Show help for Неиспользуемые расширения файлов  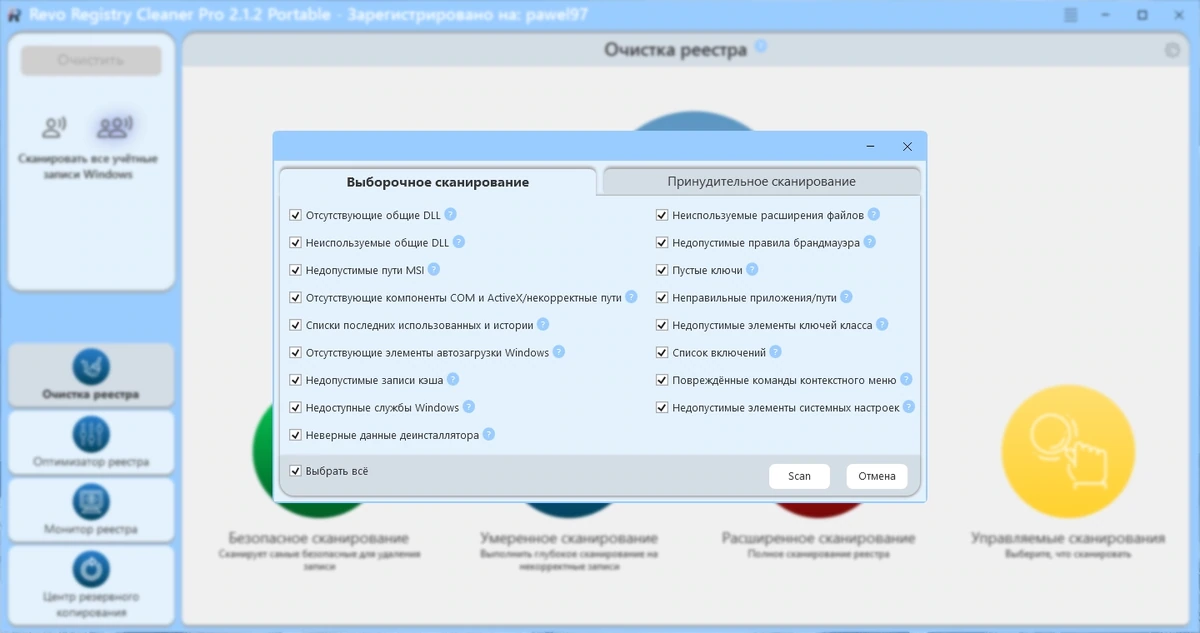tap(874, 214)
